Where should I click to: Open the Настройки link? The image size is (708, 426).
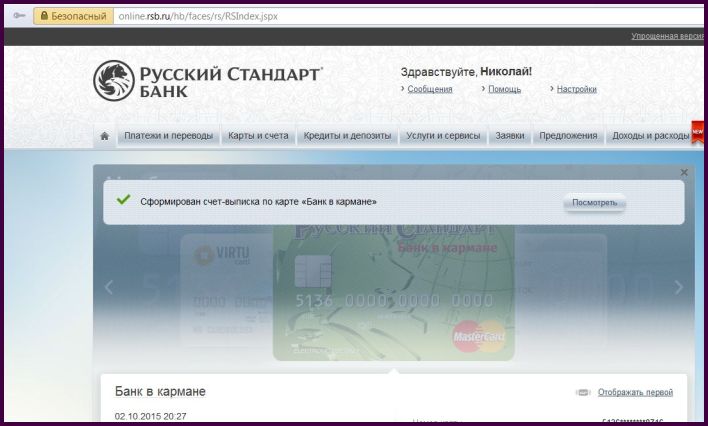pyautogui.click(x=577, y=89)
